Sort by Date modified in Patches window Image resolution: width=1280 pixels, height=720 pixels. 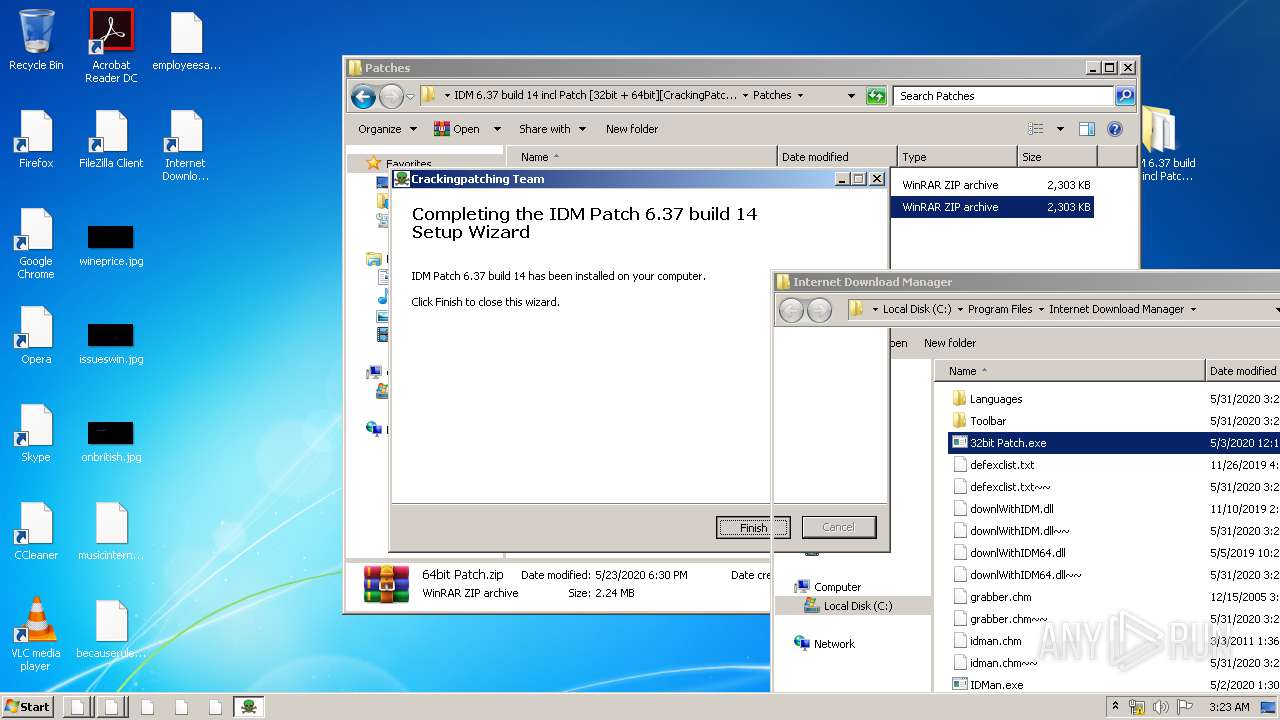point(836,157)
